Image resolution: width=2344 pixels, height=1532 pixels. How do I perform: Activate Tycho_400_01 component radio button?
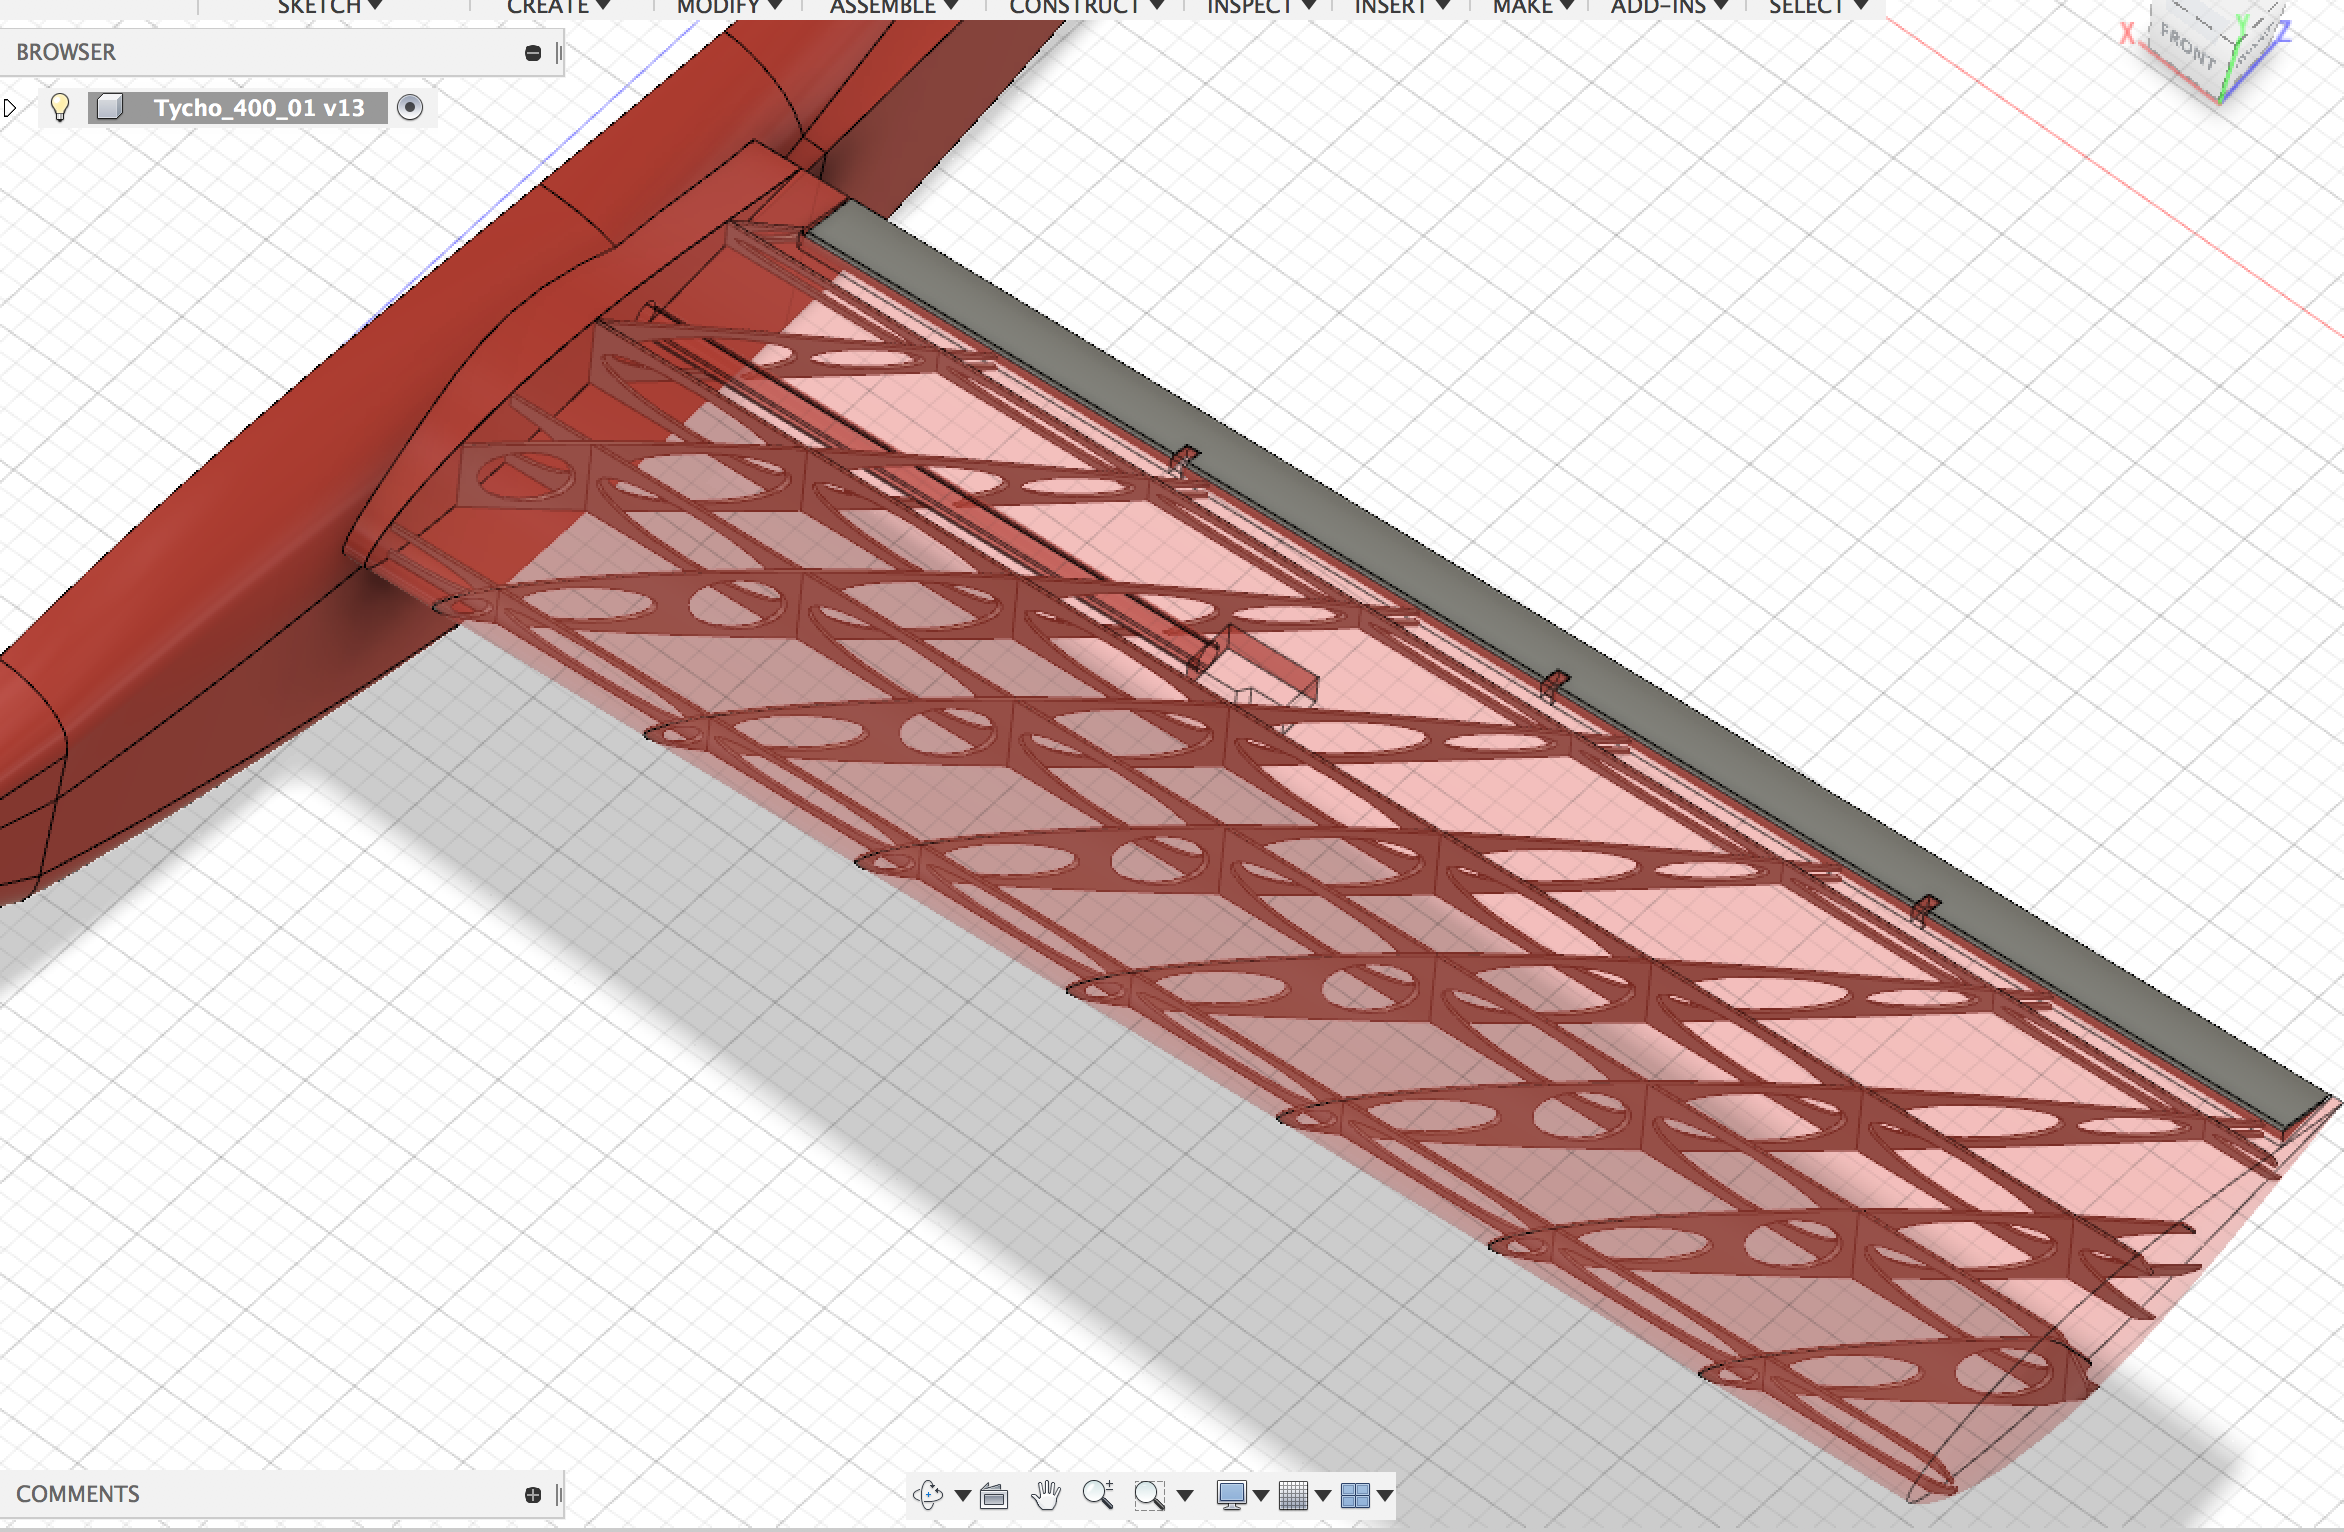(410, 107)
